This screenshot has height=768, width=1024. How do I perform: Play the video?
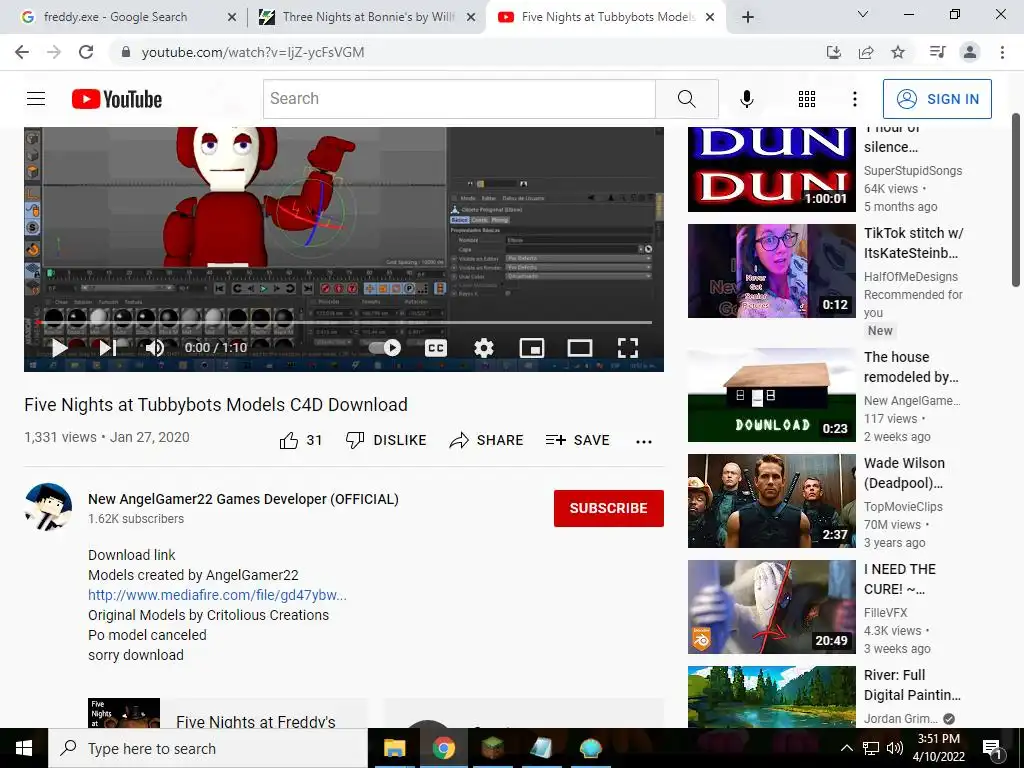(59, 347)
